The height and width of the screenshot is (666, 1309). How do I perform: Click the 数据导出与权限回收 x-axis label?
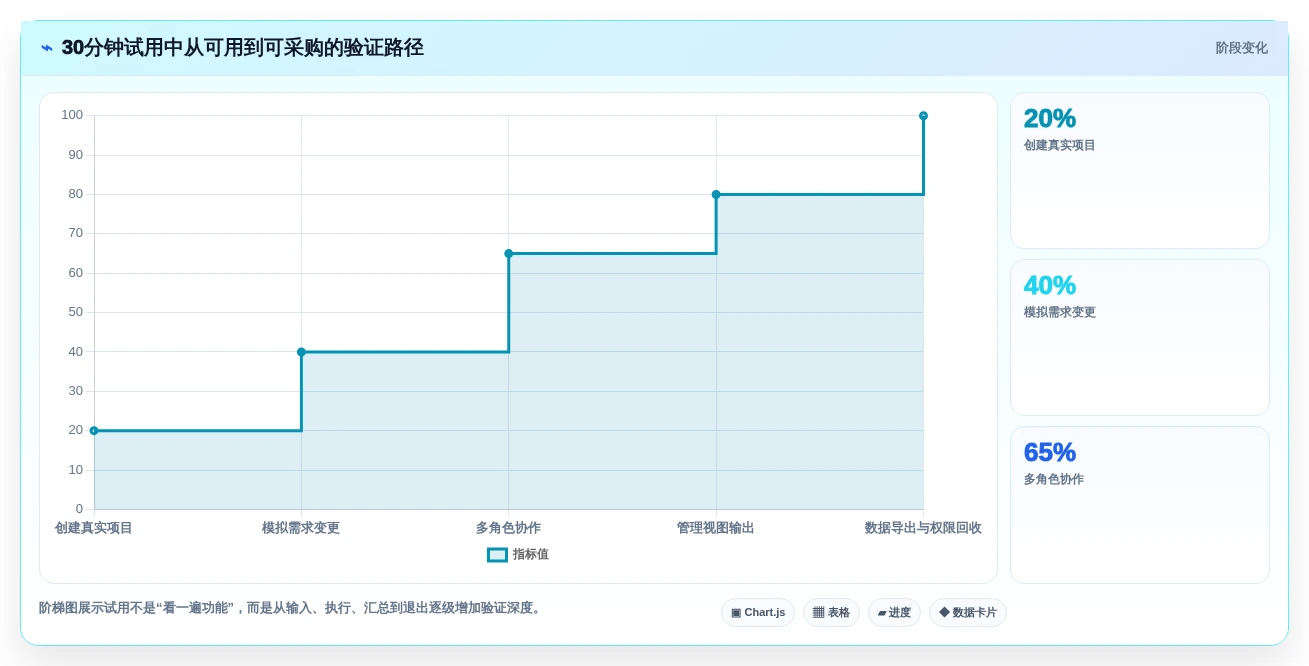[923, 528]
